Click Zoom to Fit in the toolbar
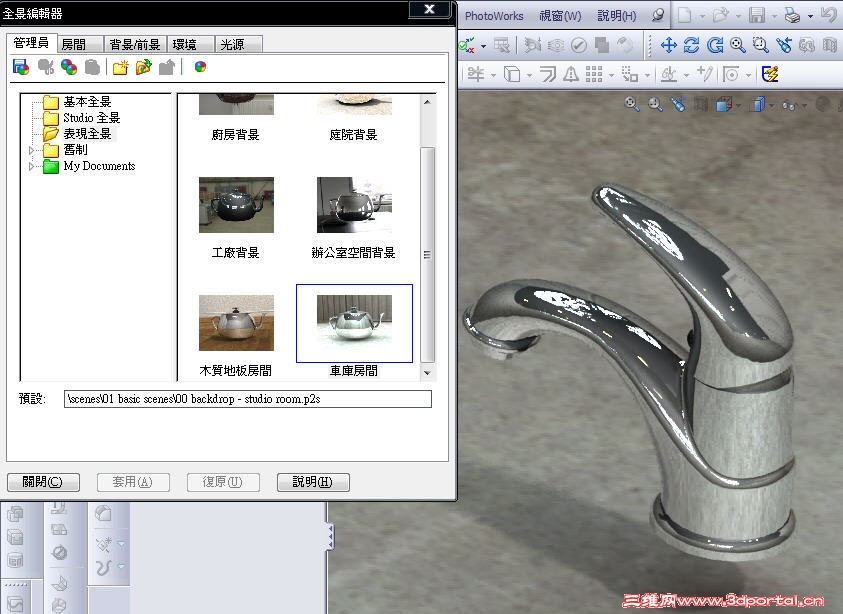 pyautogui.click(x=738, y=45)
